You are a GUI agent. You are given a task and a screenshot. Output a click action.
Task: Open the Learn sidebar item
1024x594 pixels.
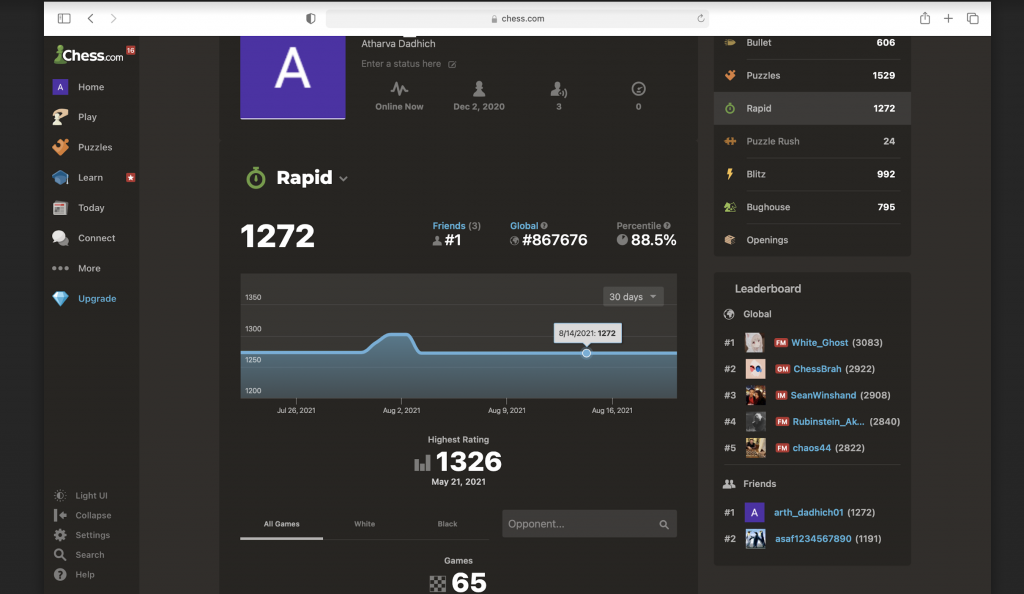point(90,178)
